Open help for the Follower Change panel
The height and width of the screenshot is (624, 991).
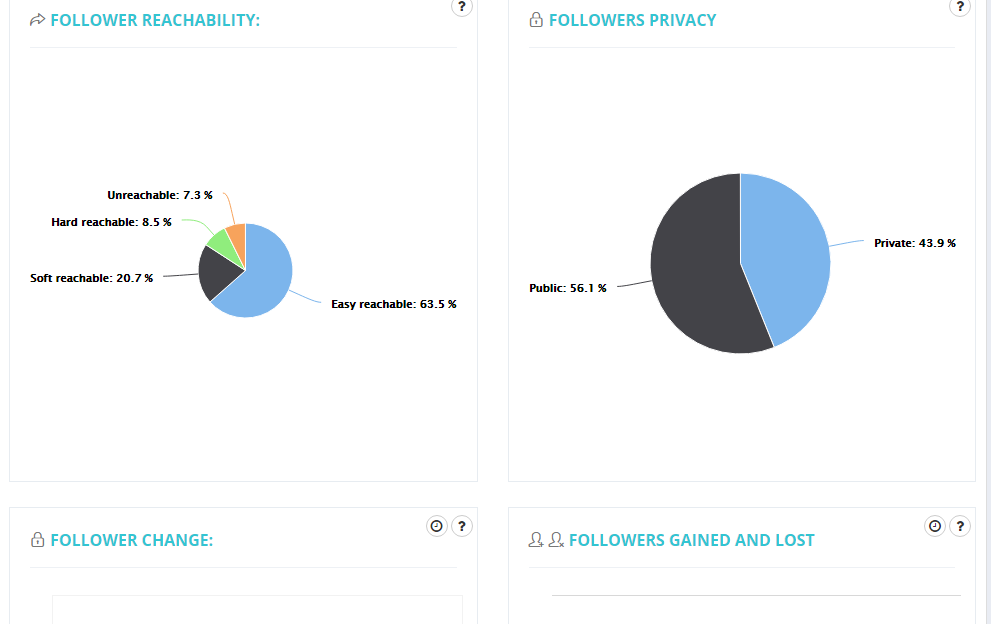461,525
